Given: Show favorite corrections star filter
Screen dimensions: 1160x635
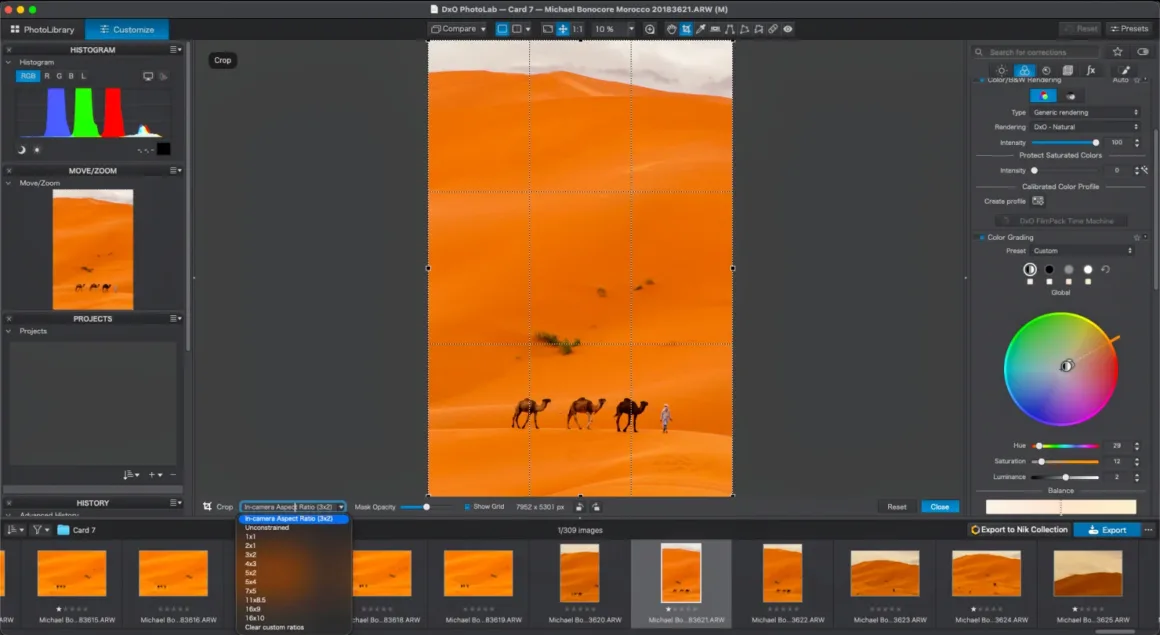Looking at the screenshot, I should coord(1118,52).
